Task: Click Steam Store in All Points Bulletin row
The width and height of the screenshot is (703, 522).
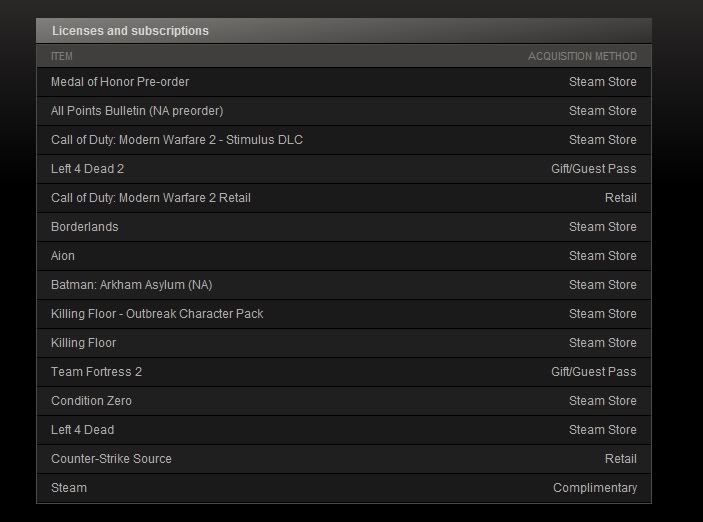Action: (603, 111)
